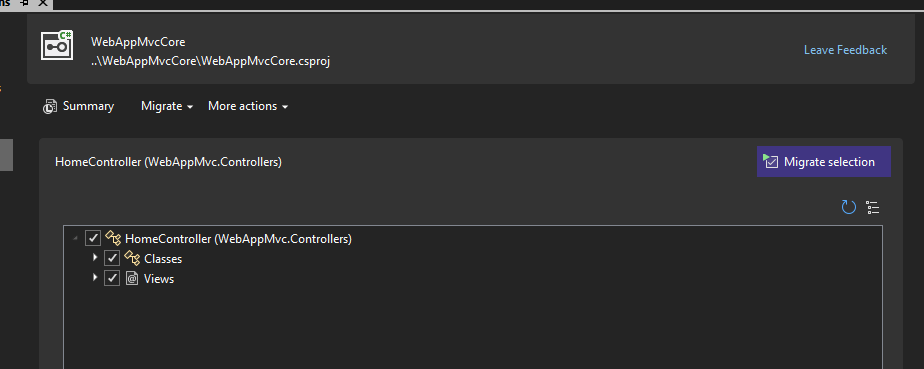Uncheck the Views checkbox

112,278
